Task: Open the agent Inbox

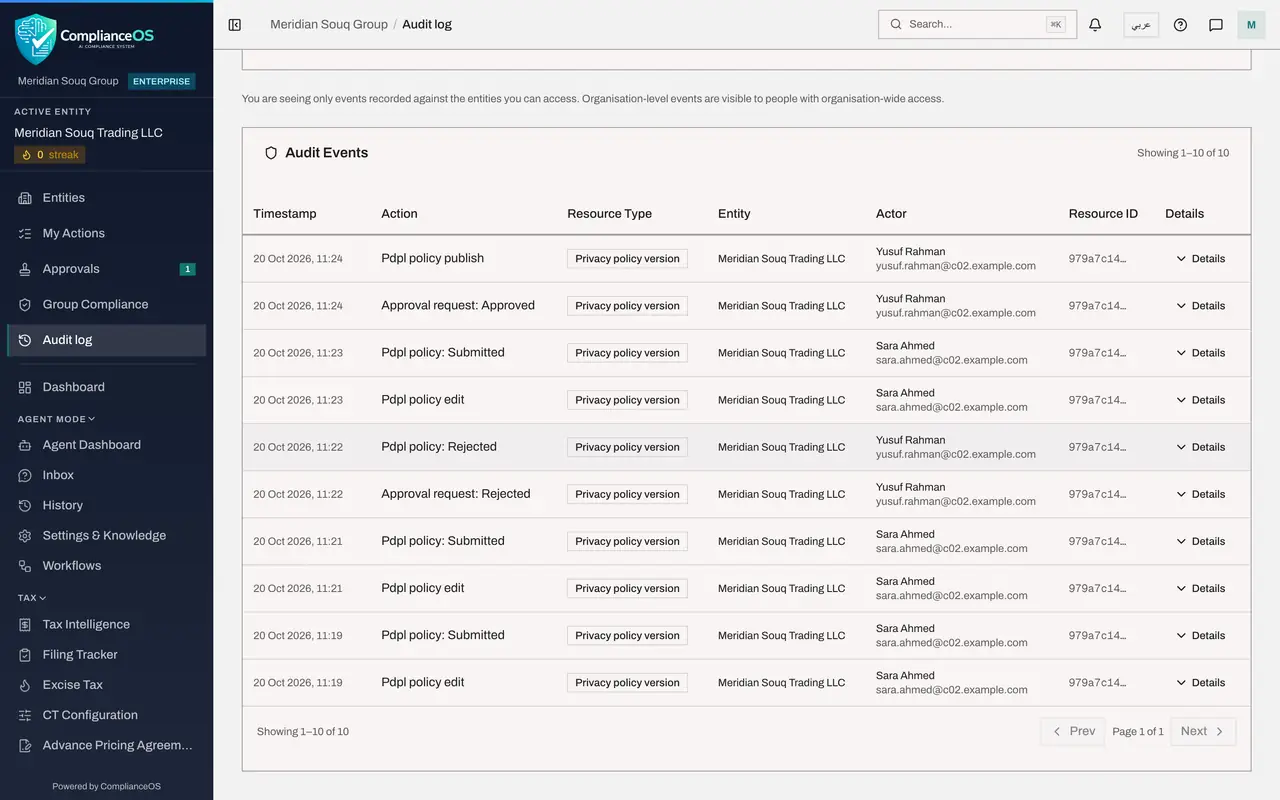Action: 106,475
